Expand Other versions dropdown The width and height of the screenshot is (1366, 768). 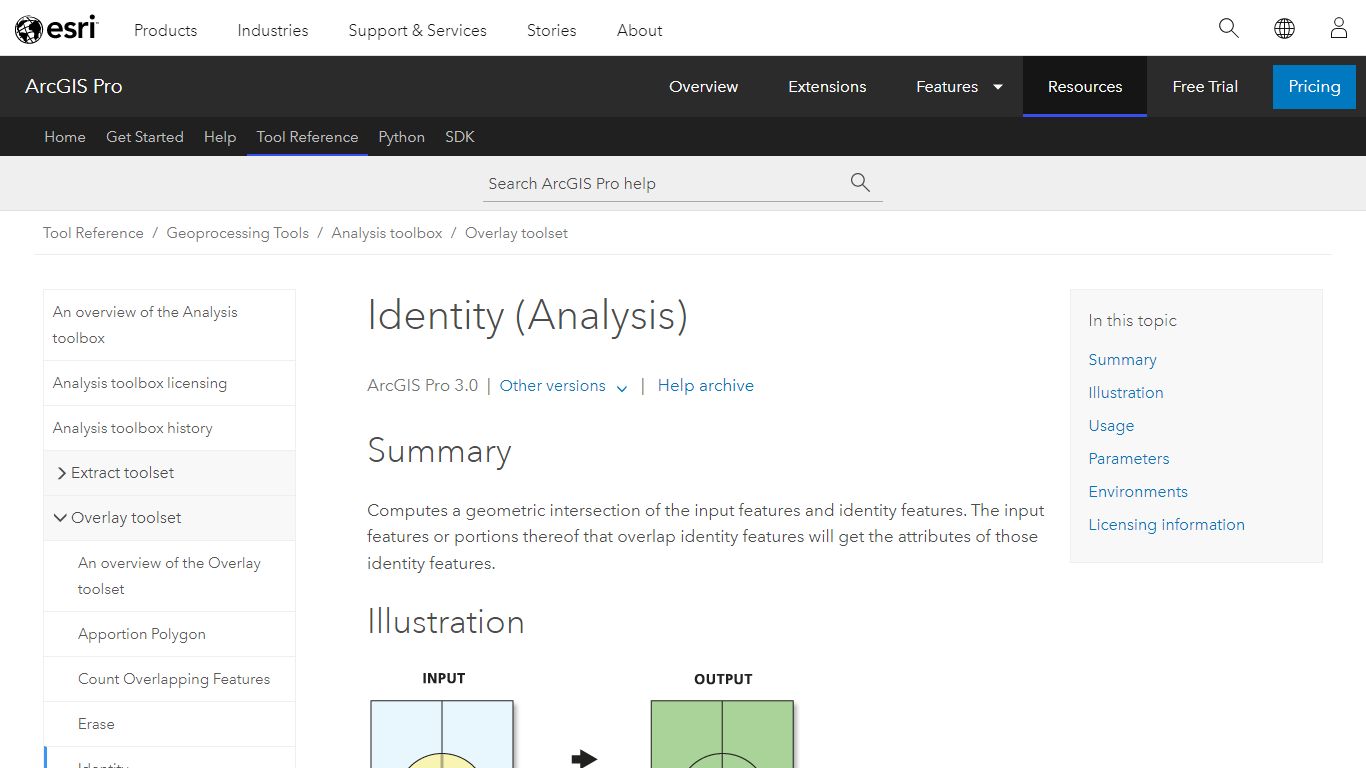pos(563,386)
